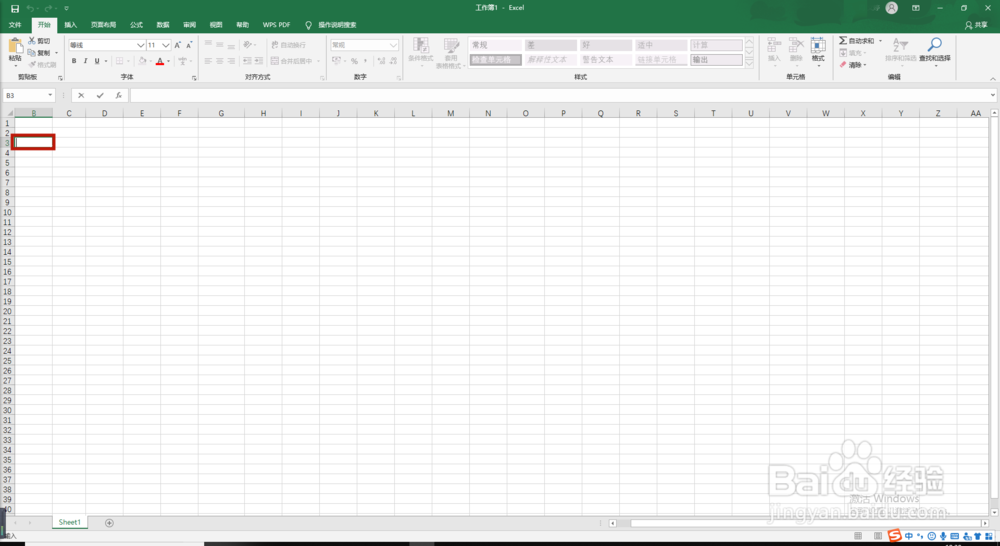Open 查找和选择 magnifier menu
Image resolution: width=1000 pixels, height=546 pixels.
[x=934, y=50]
